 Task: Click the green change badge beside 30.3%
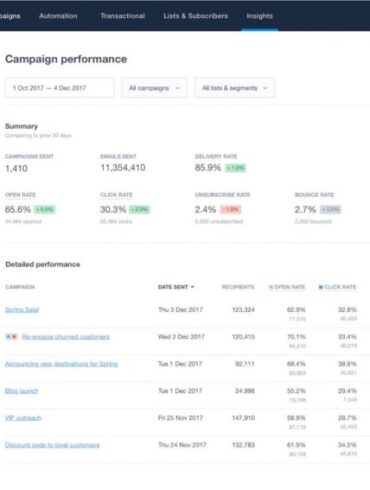pyautogui.click(x=139, y=210)
